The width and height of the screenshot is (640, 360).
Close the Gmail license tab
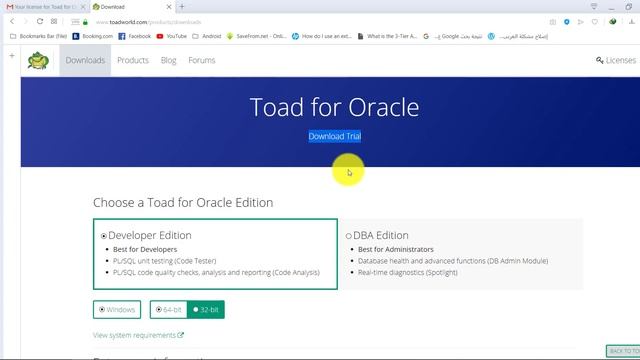pyautogui.click(x=83, y=7)
